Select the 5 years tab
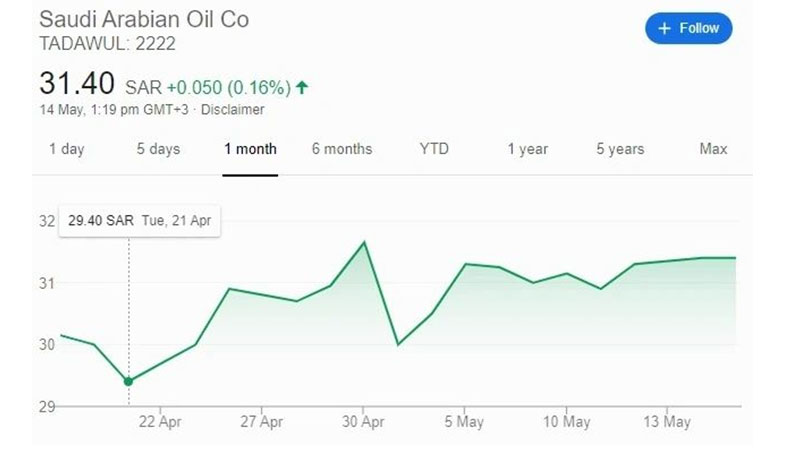 620,149
